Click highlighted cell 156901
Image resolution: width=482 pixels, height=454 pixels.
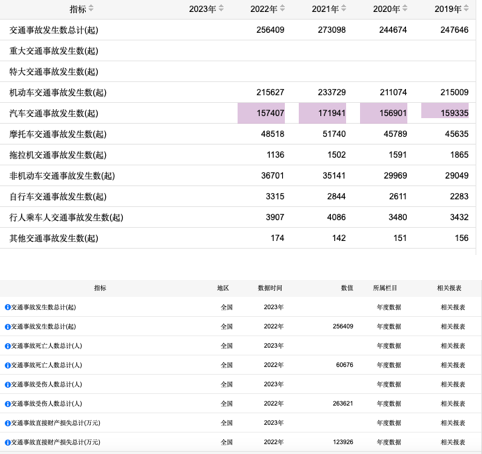(x=384, y=113)
